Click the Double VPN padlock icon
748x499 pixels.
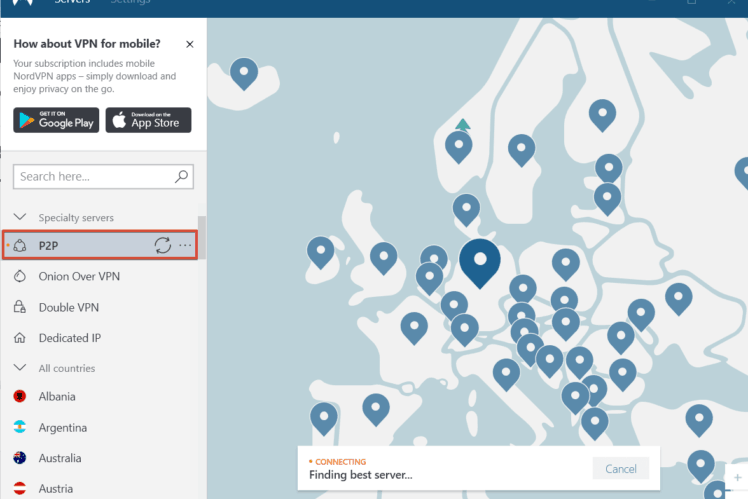click(20, 307)
